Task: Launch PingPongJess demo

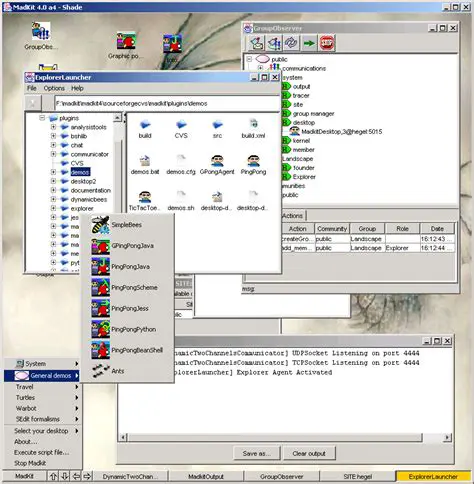Action: (x=127, y=308)
